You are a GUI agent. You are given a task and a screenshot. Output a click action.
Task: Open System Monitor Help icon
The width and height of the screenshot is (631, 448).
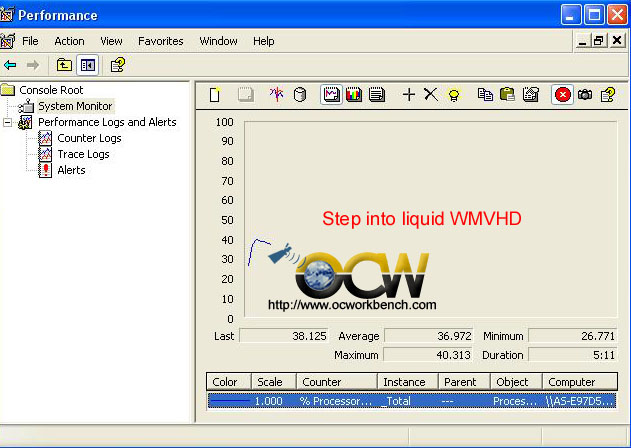tap(608, 95)
